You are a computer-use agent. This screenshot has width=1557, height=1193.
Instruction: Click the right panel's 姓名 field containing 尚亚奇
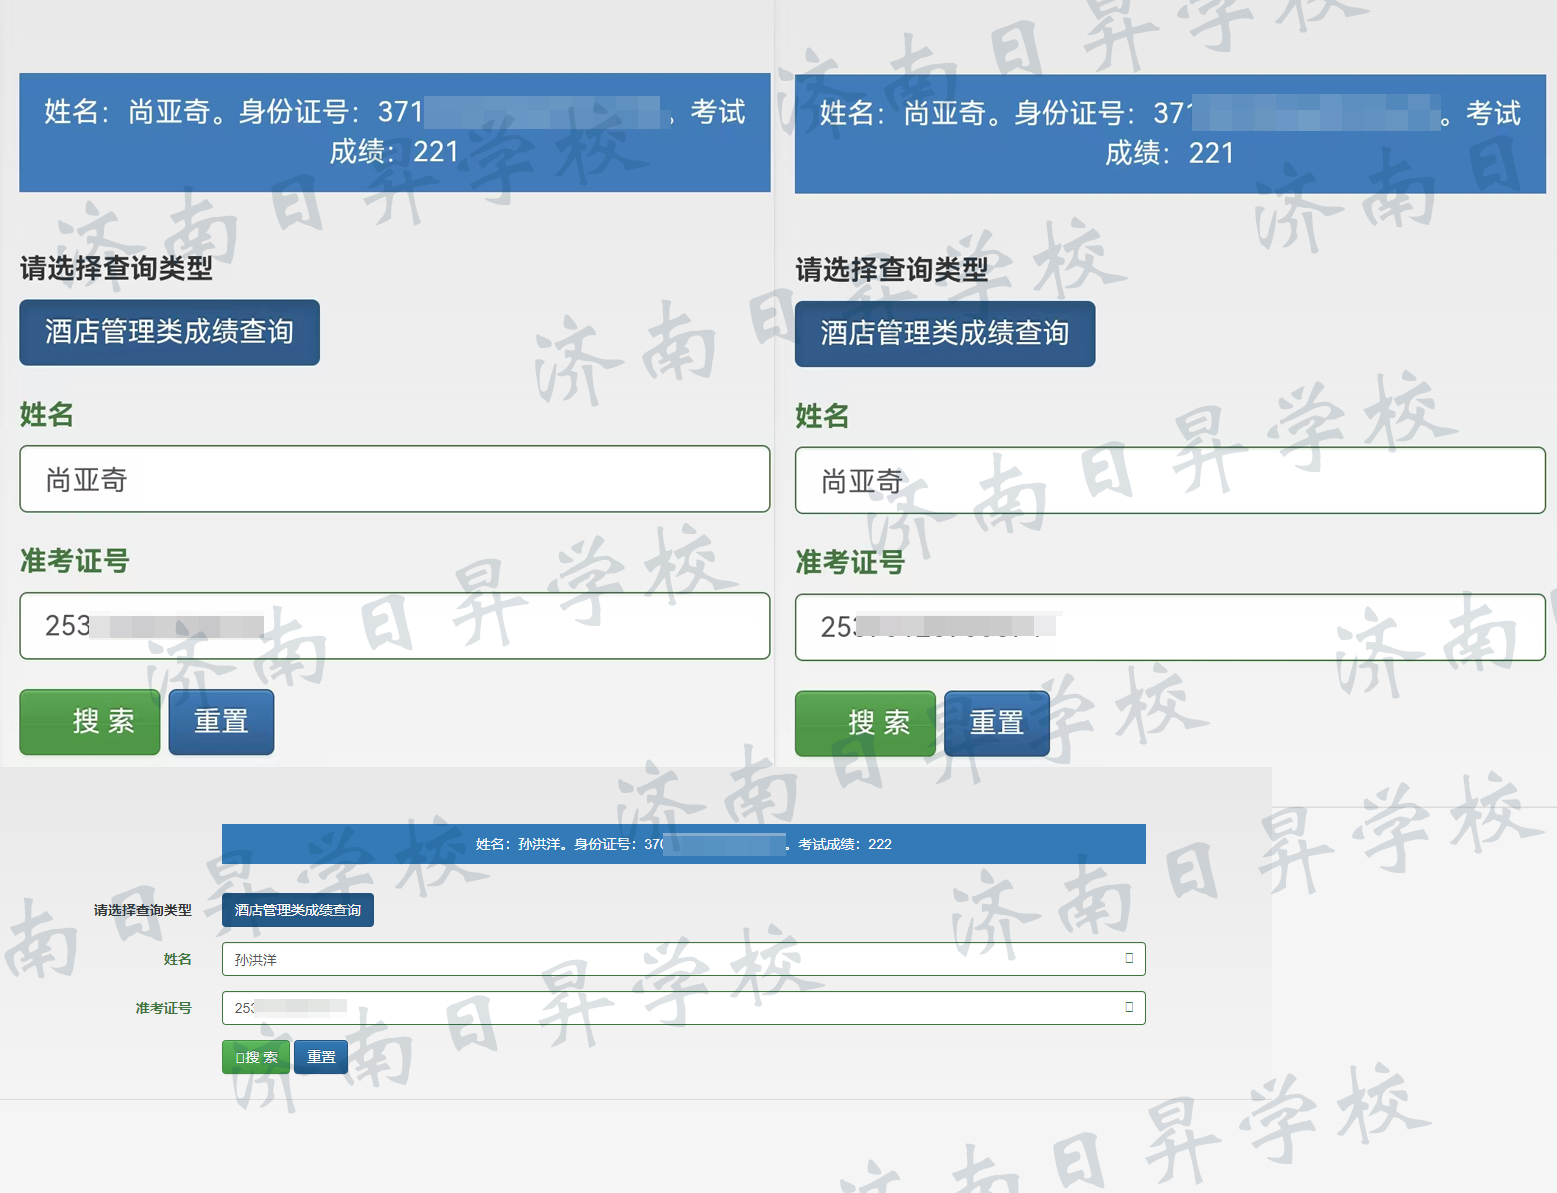(1170, 481)
